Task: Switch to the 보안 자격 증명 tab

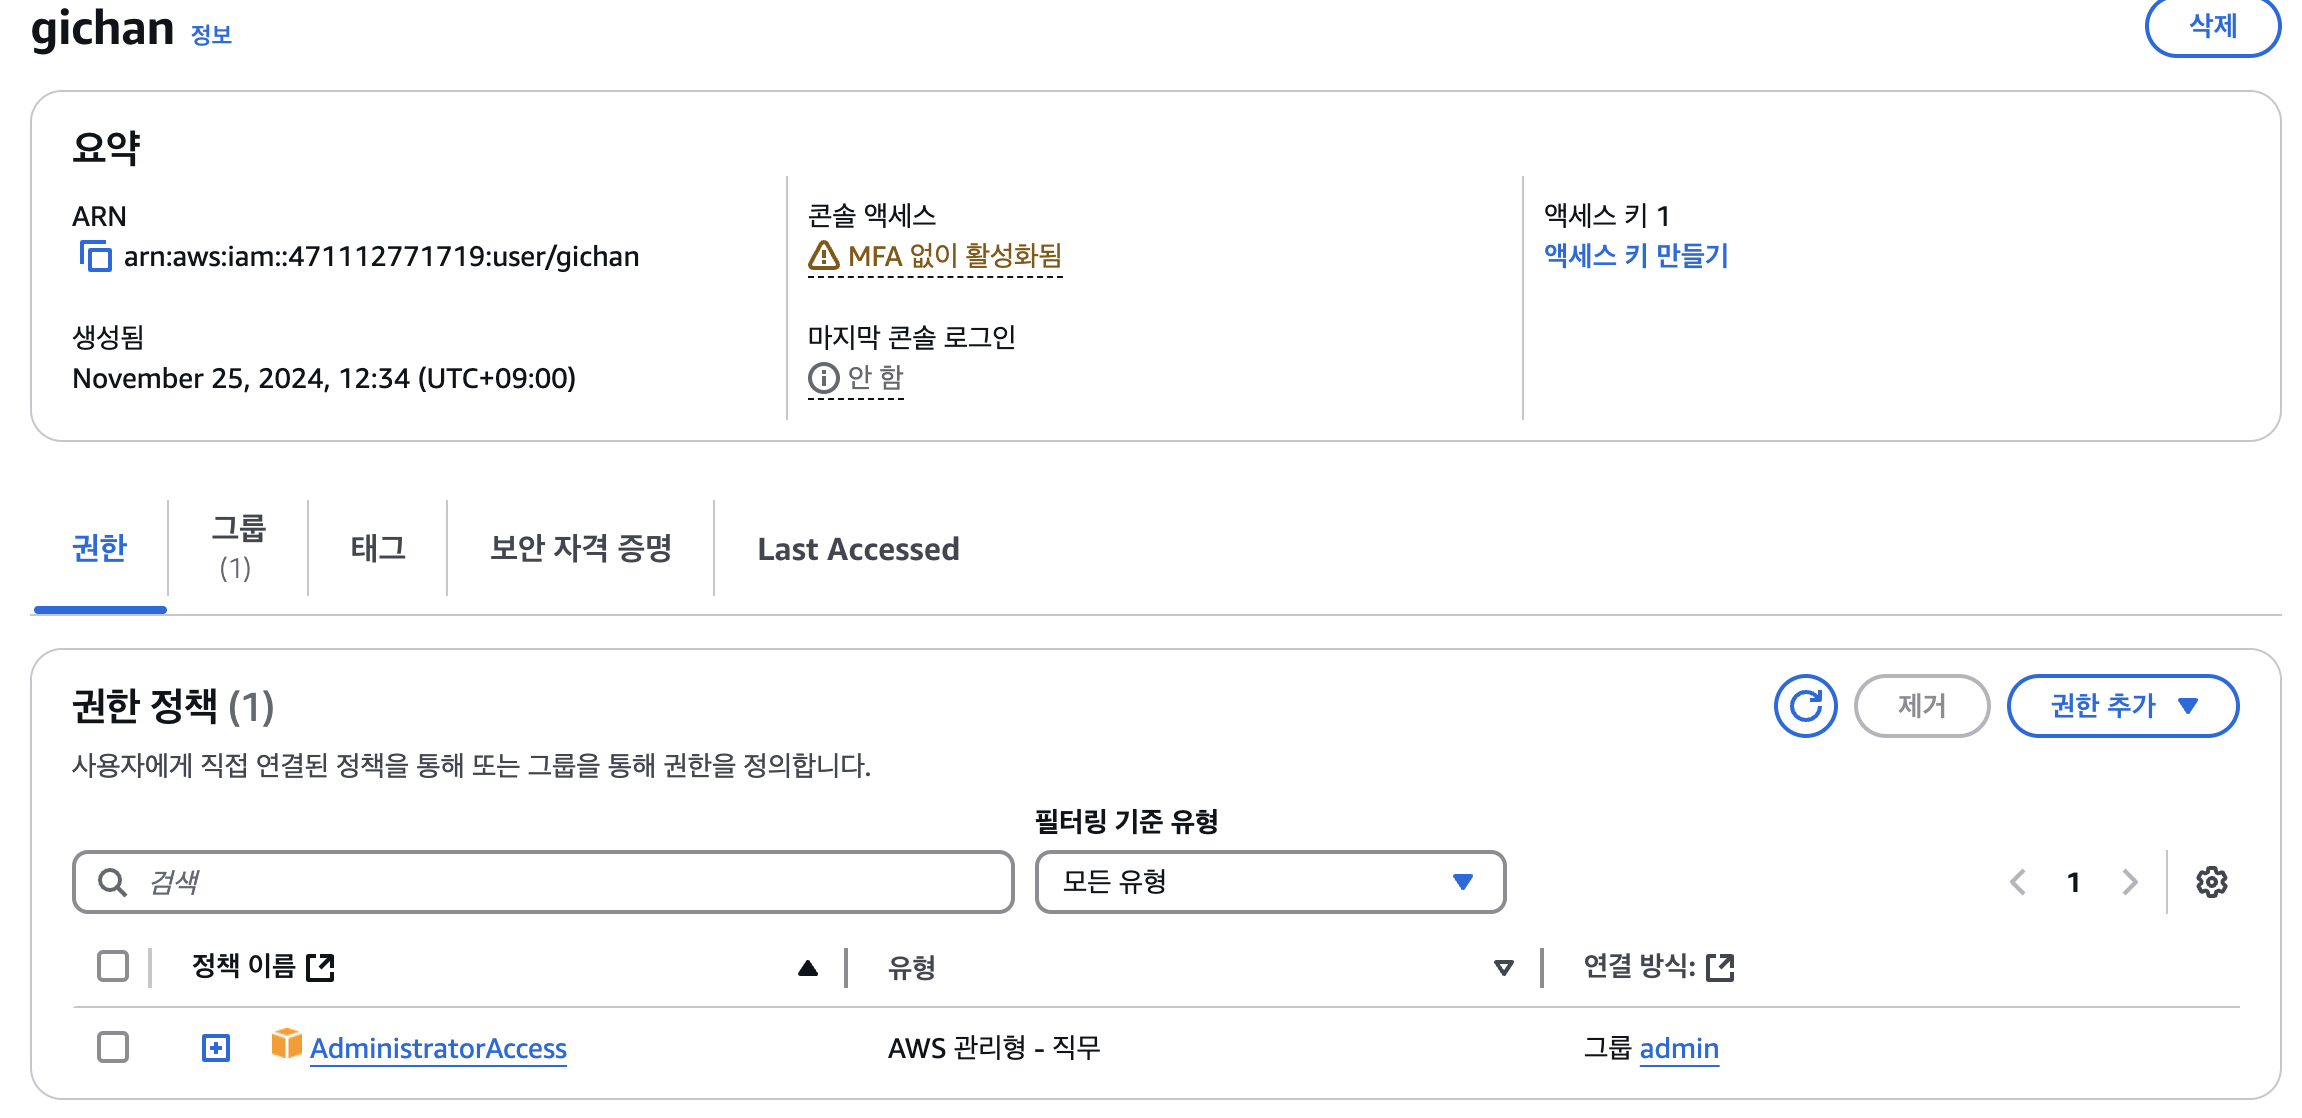Action: (581, 548)
